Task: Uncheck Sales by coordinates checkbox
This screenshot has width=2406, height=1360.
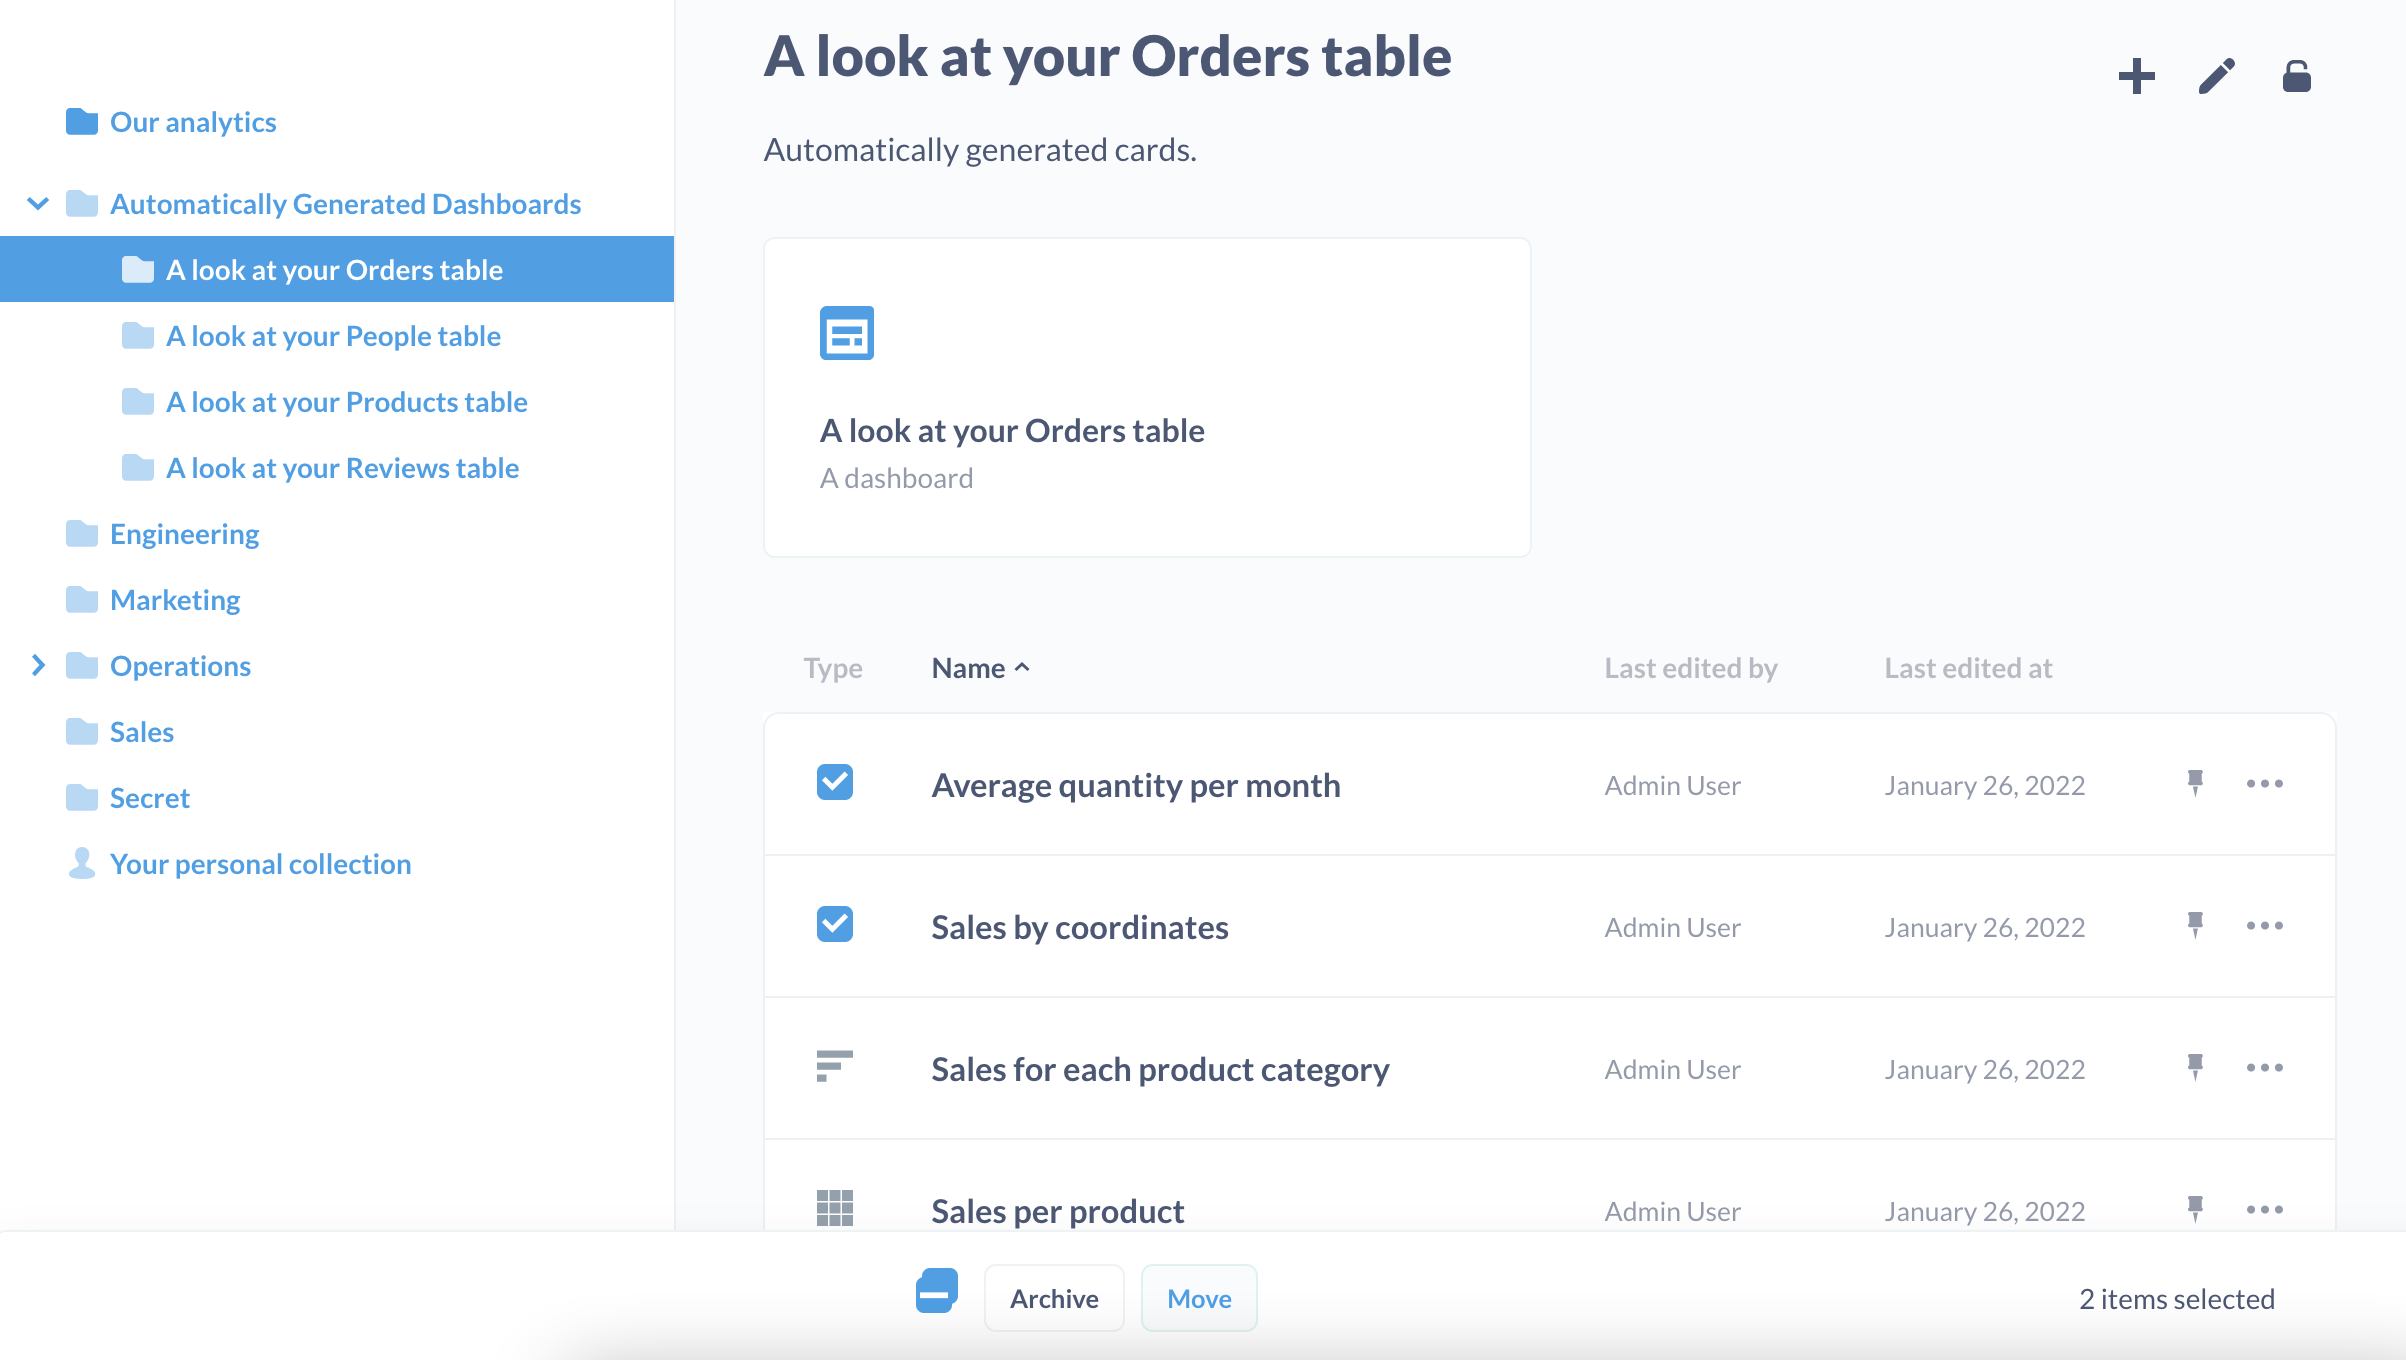Action: click(834, 925)
